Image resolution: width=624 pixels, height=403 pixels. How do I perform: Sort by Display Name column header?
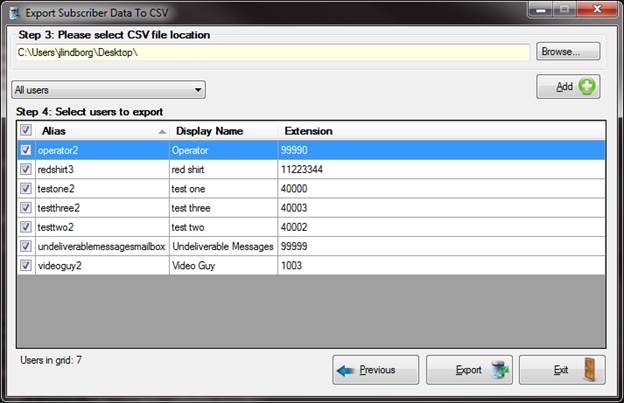tap(224, 131)
